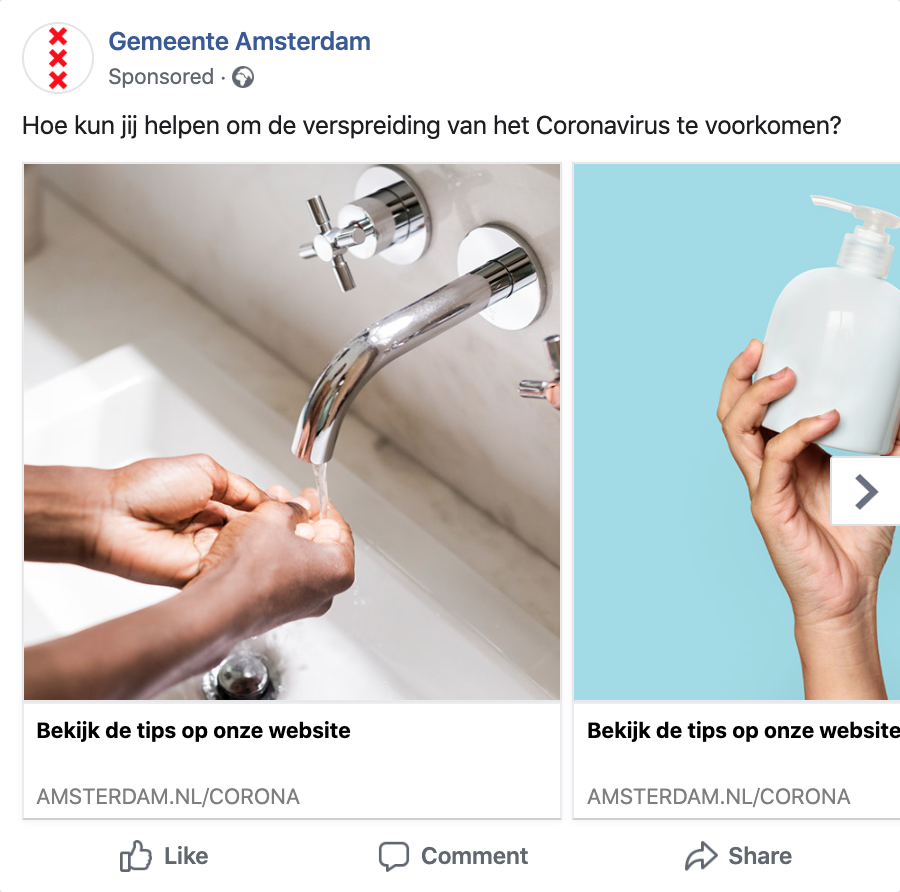Click first card headline 'Bekijk de tips op onze website'
The width and height of the screenshot is (900, 892).
click(193, 730)
